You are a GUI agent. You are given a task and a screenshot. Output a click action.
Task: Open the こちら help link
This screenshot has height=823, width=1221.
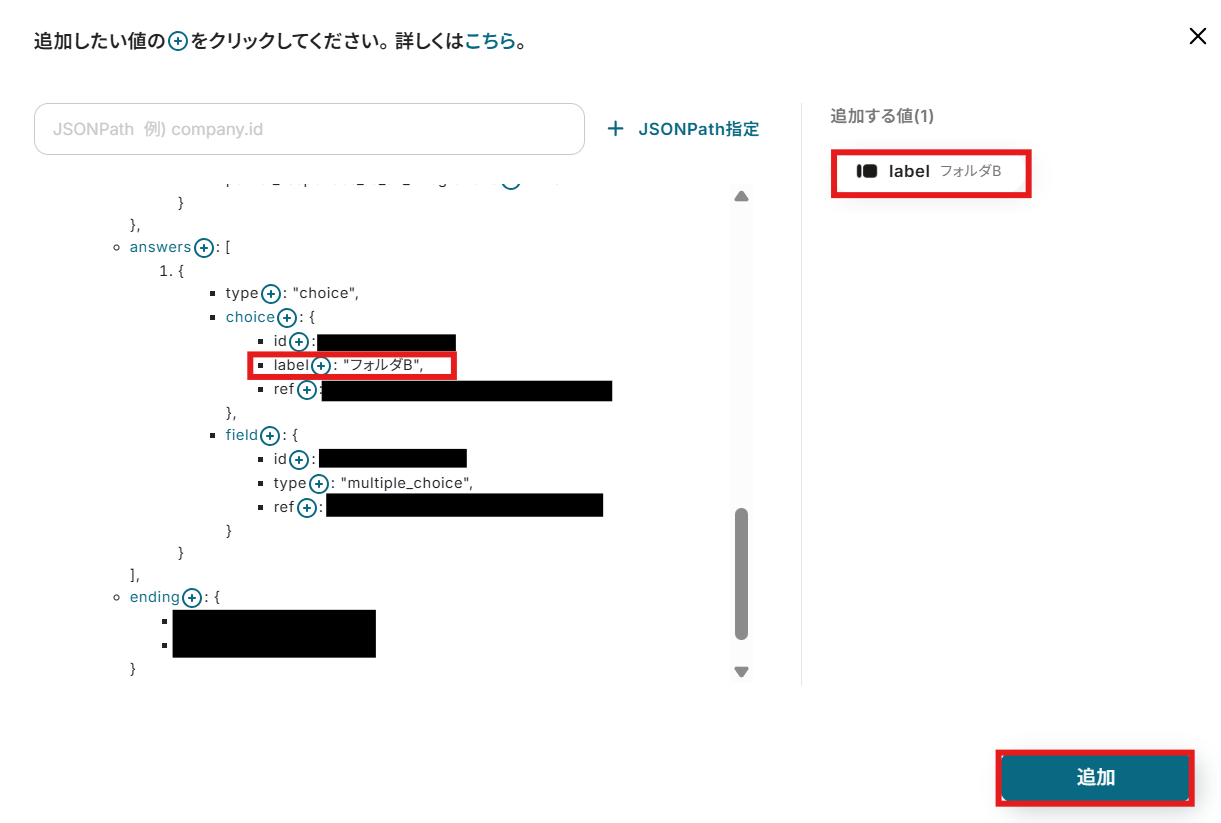[x=490, y=42]
